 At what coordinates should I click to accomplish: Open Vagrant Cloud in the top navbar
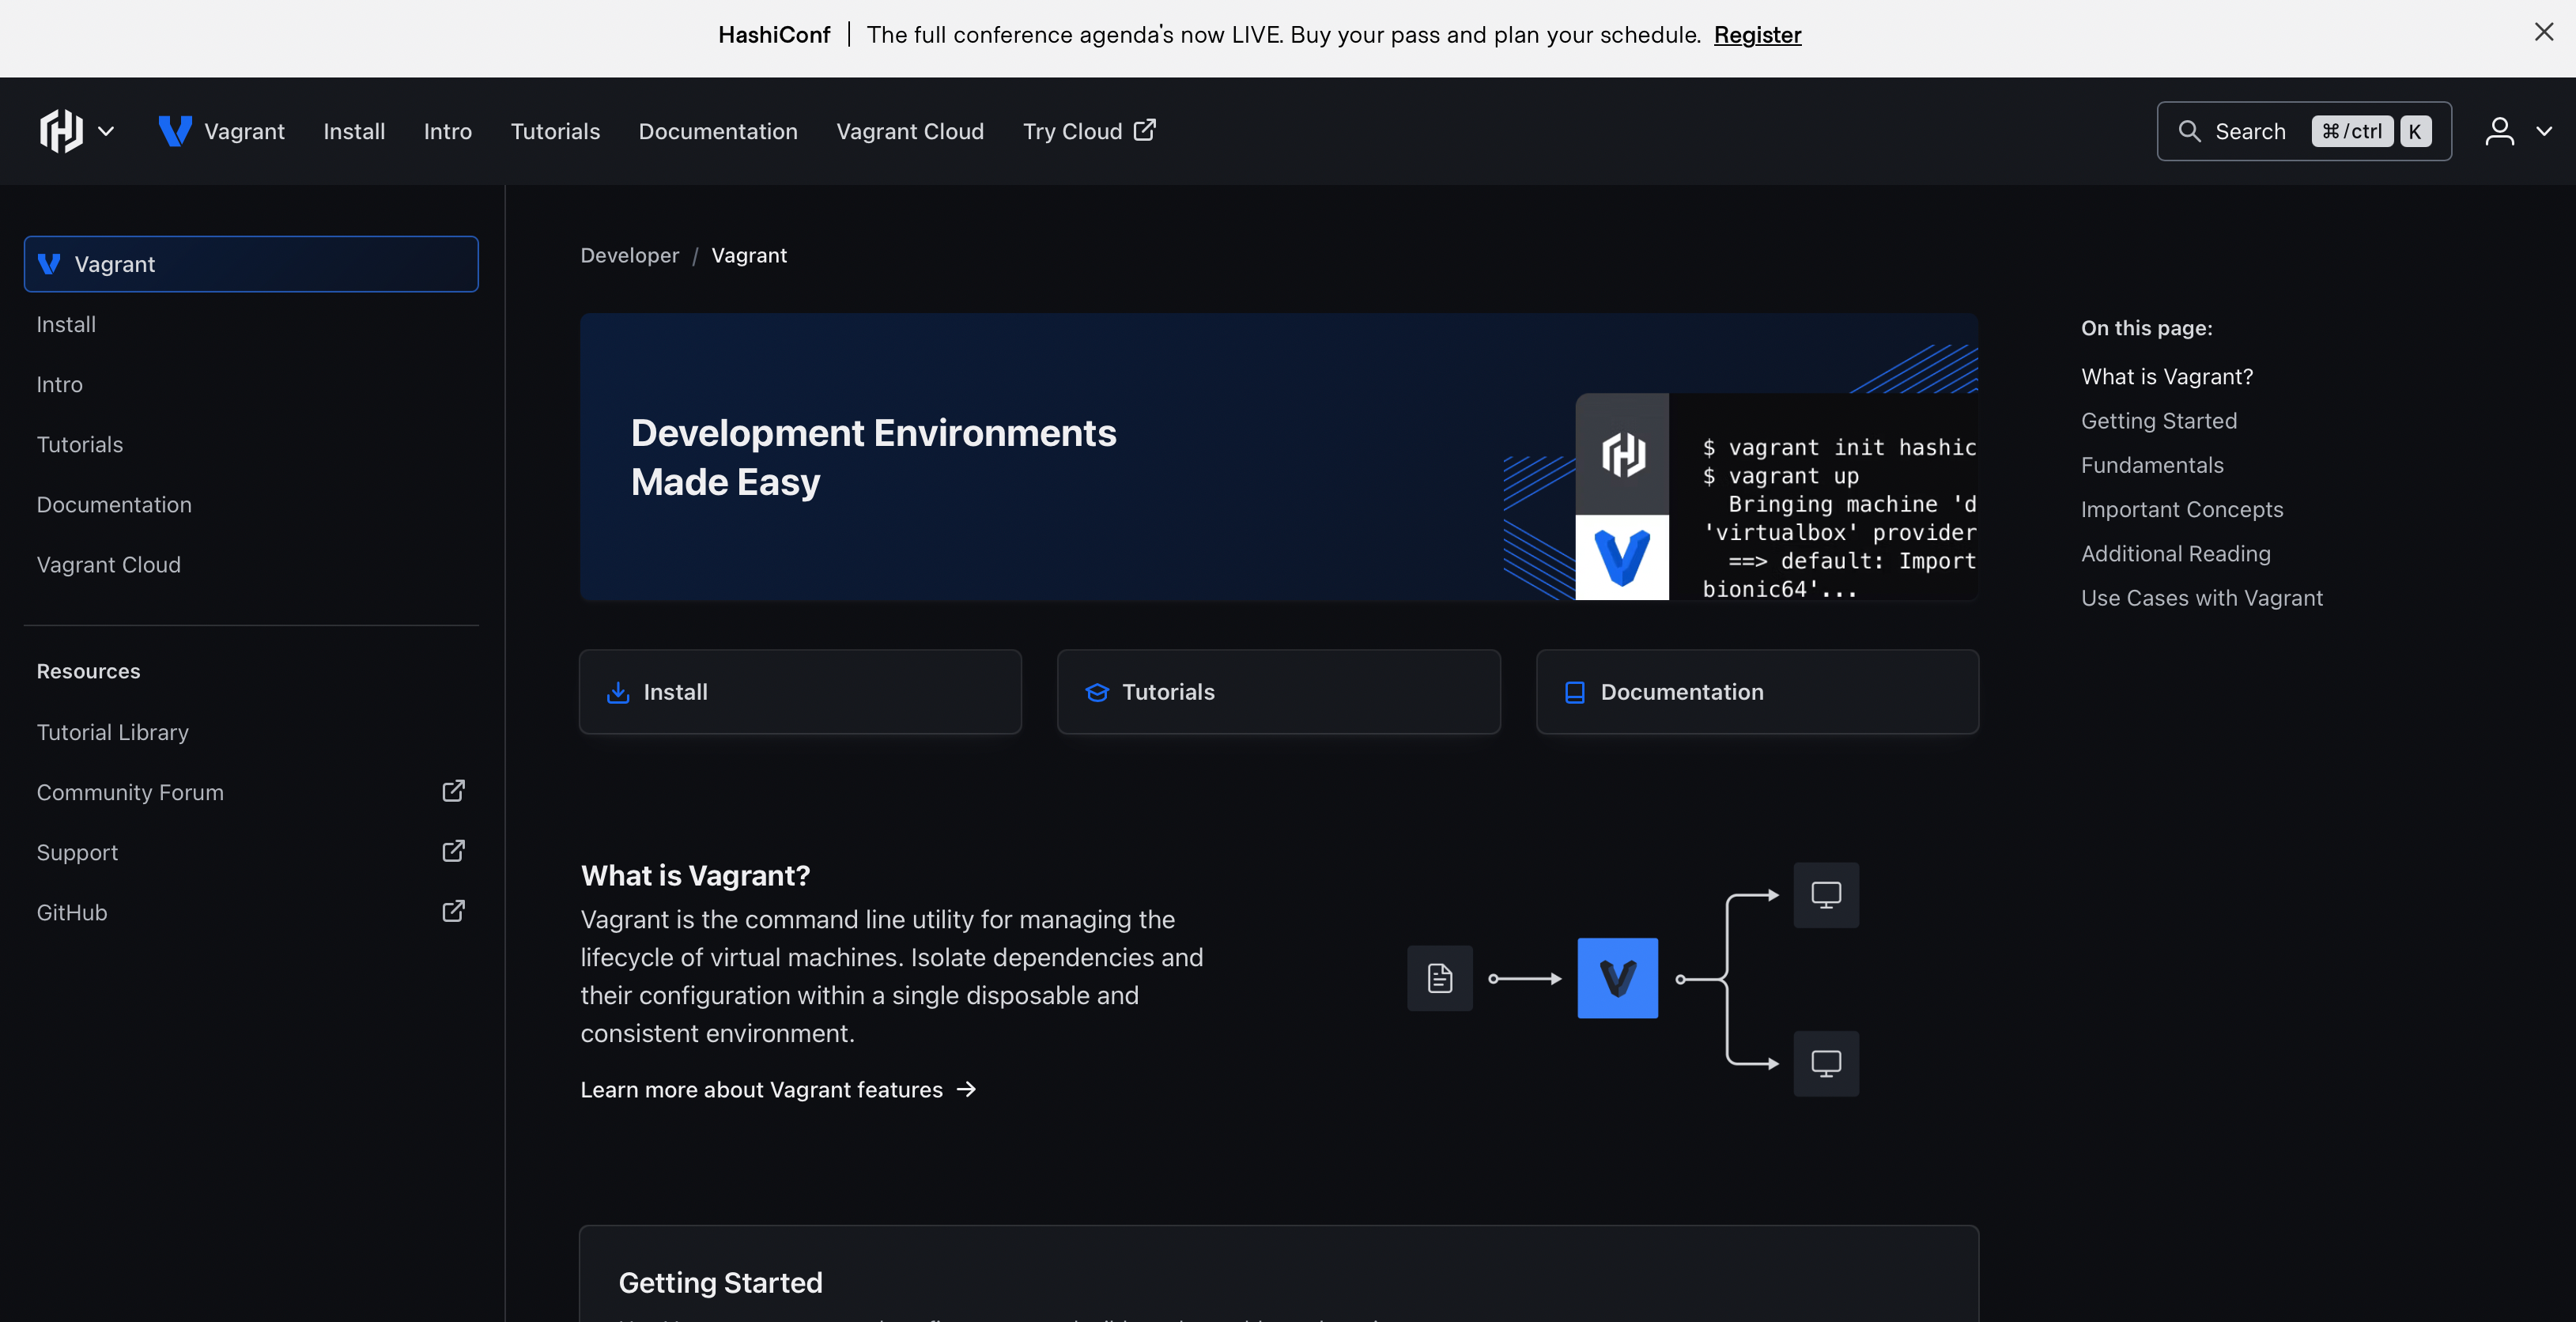(910, 131)
